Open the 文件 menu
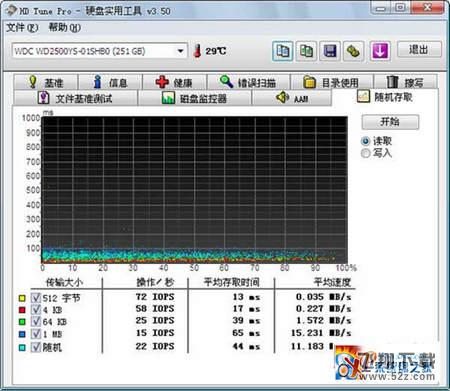 22,27
